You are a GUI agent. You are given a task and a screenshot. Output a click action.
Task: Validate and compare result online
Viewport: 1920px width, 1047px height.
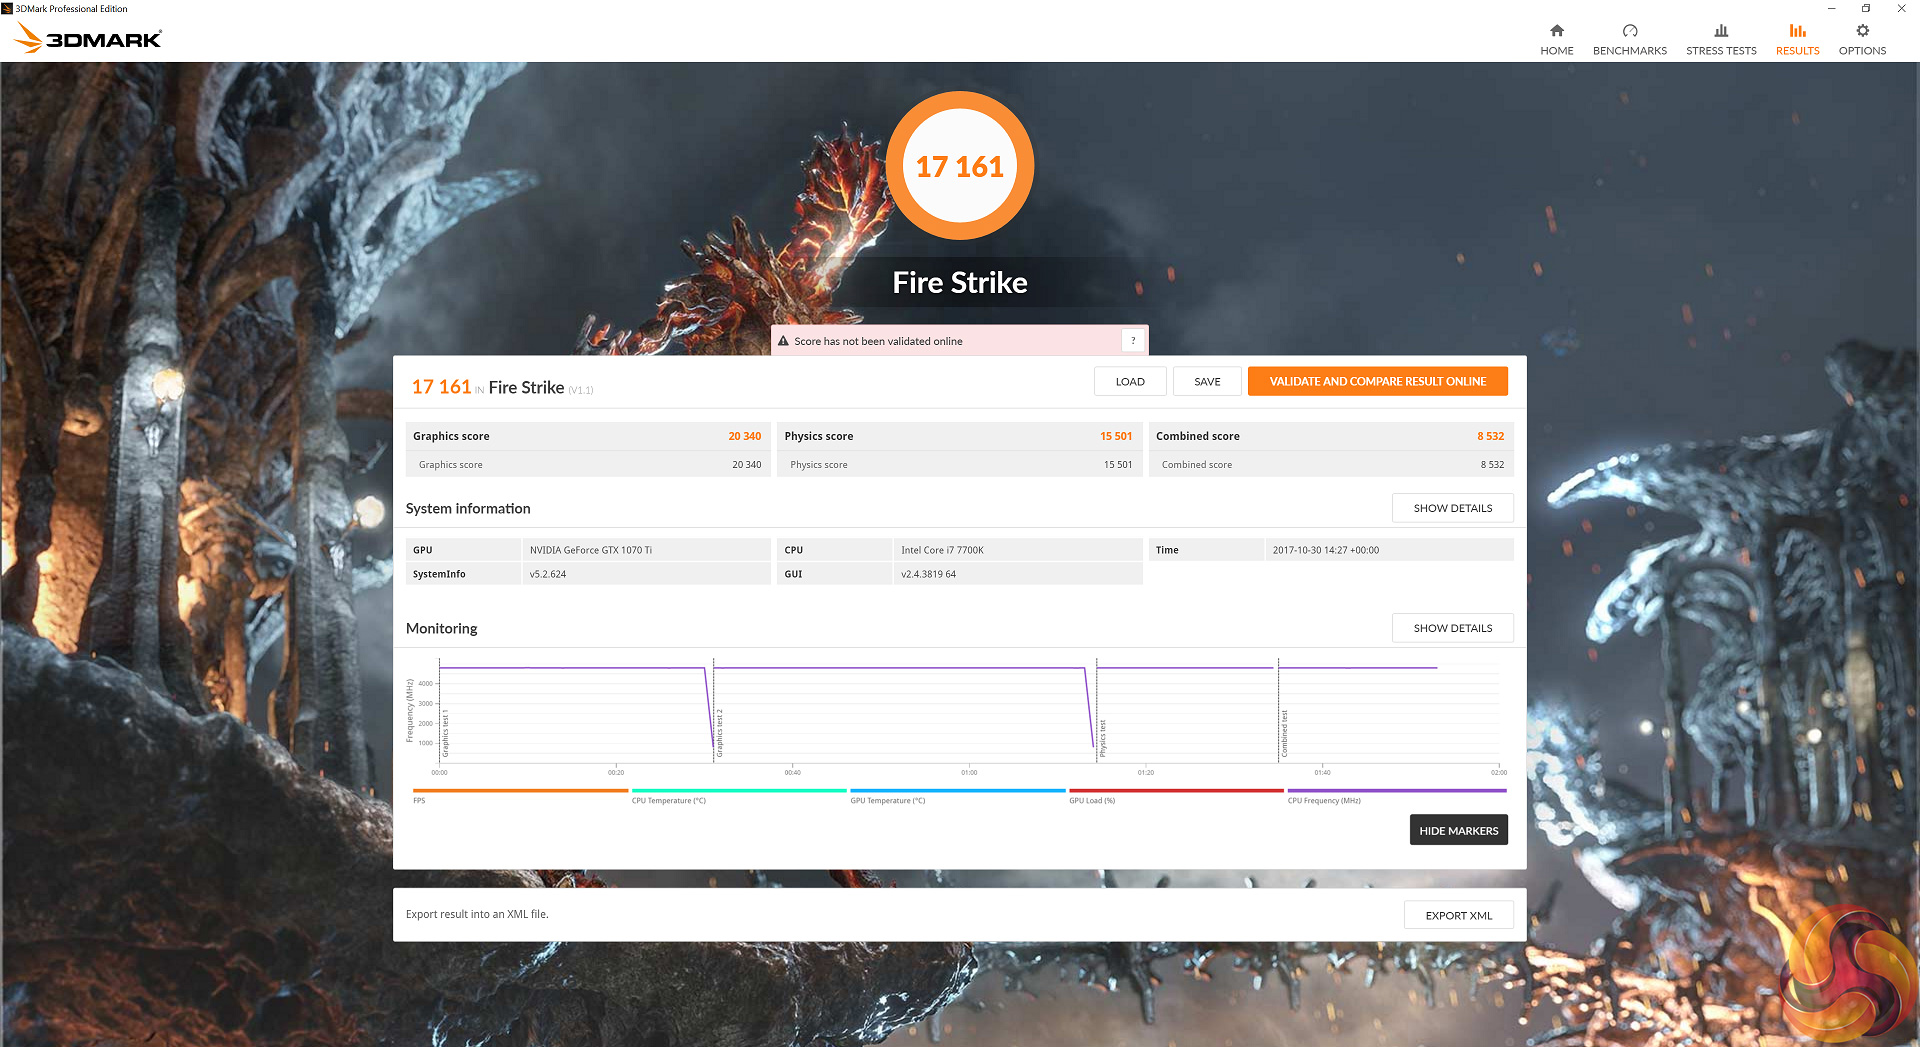(1377, 381)
